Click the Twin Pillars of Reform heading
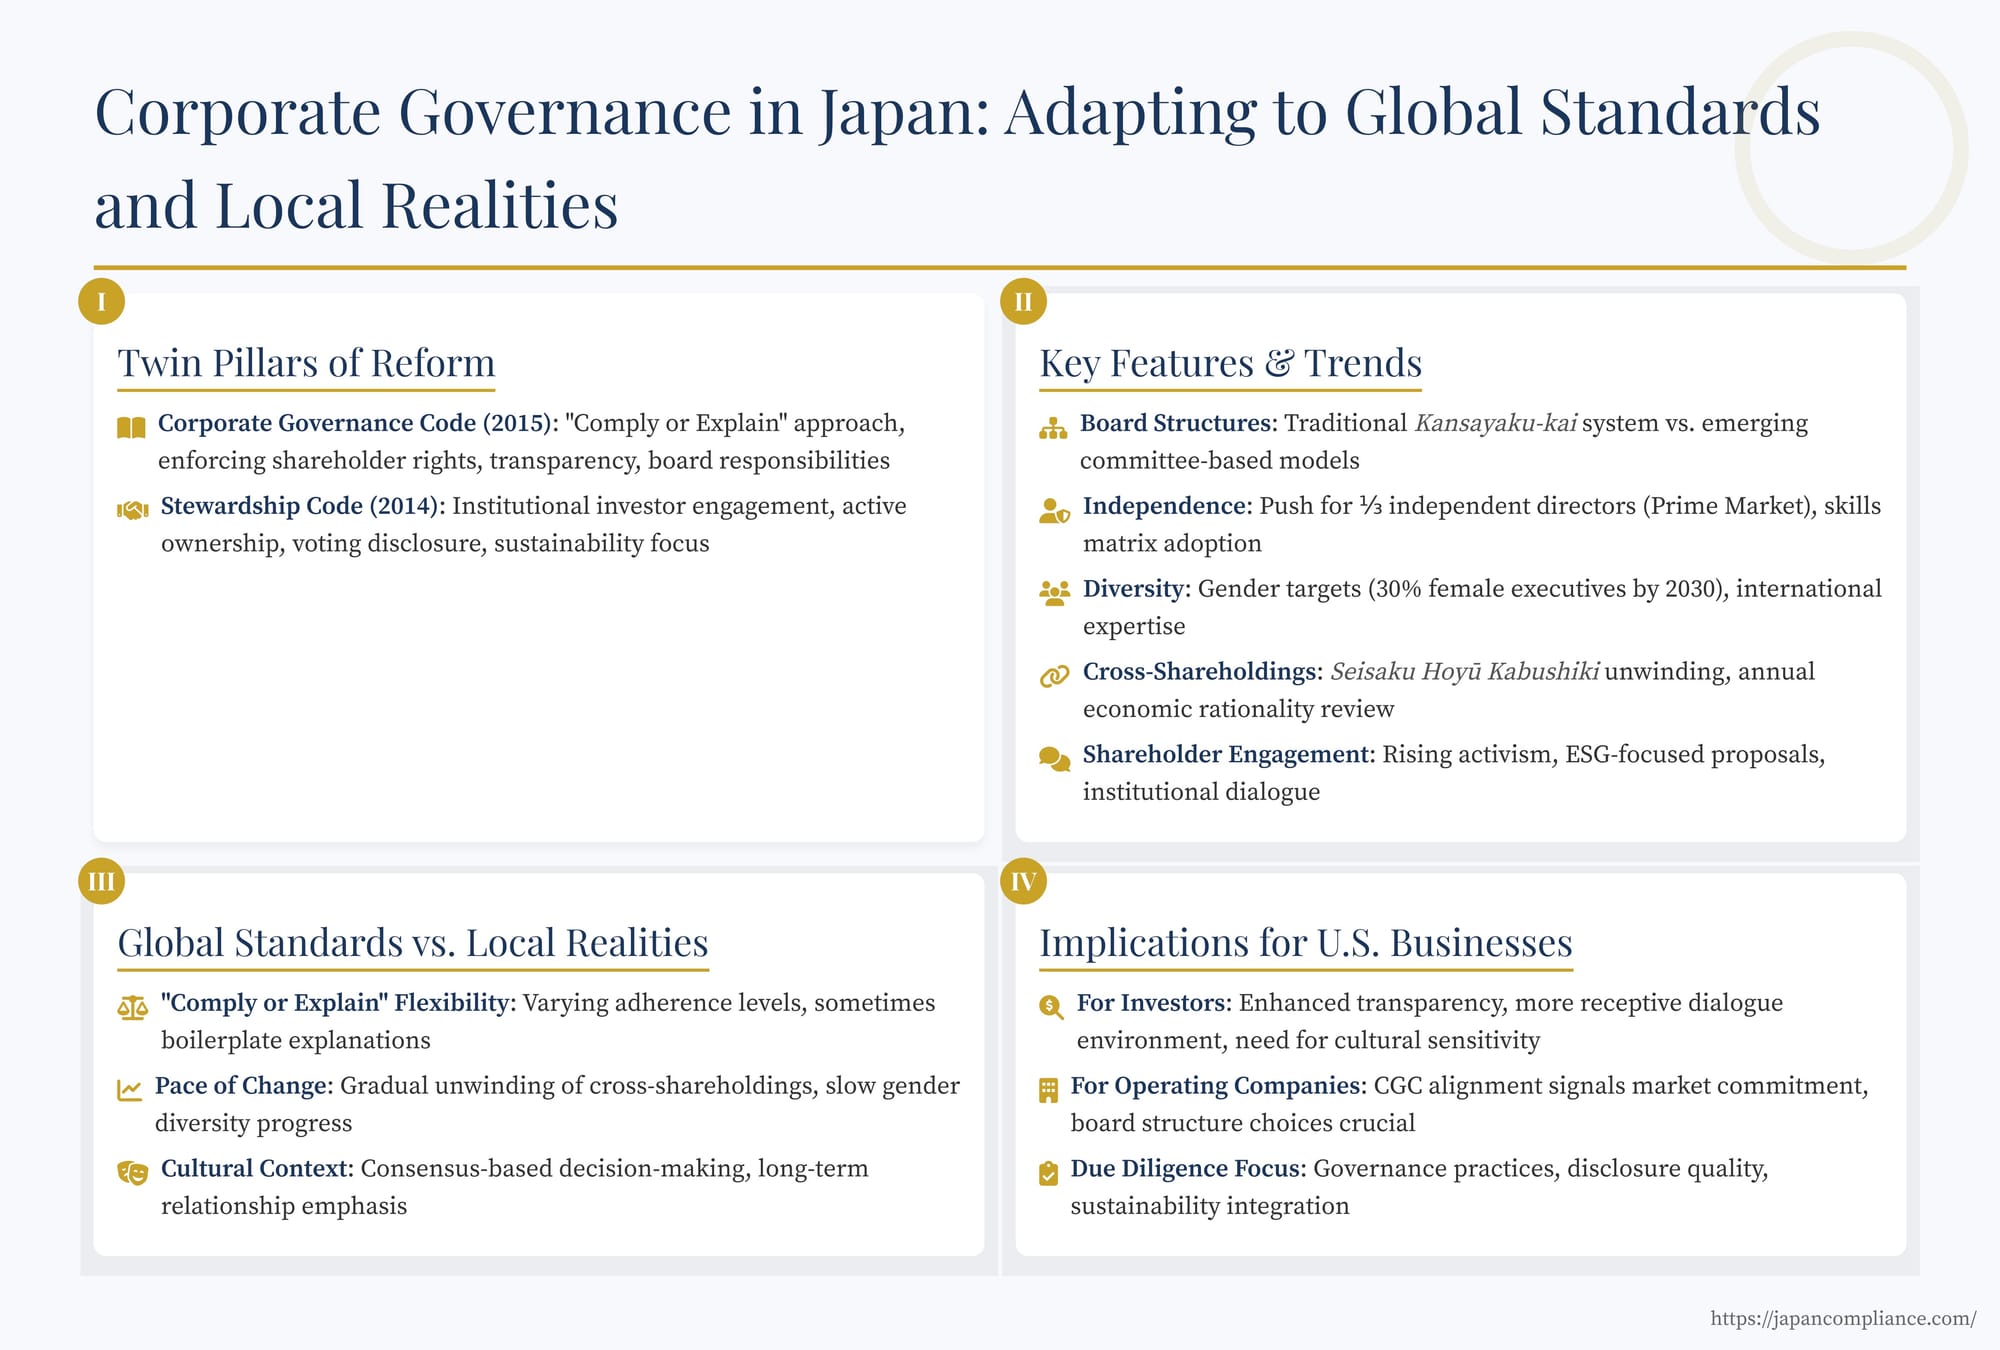The height and width of the screenshot is (1350, 2000). click(x=306, y=363)
